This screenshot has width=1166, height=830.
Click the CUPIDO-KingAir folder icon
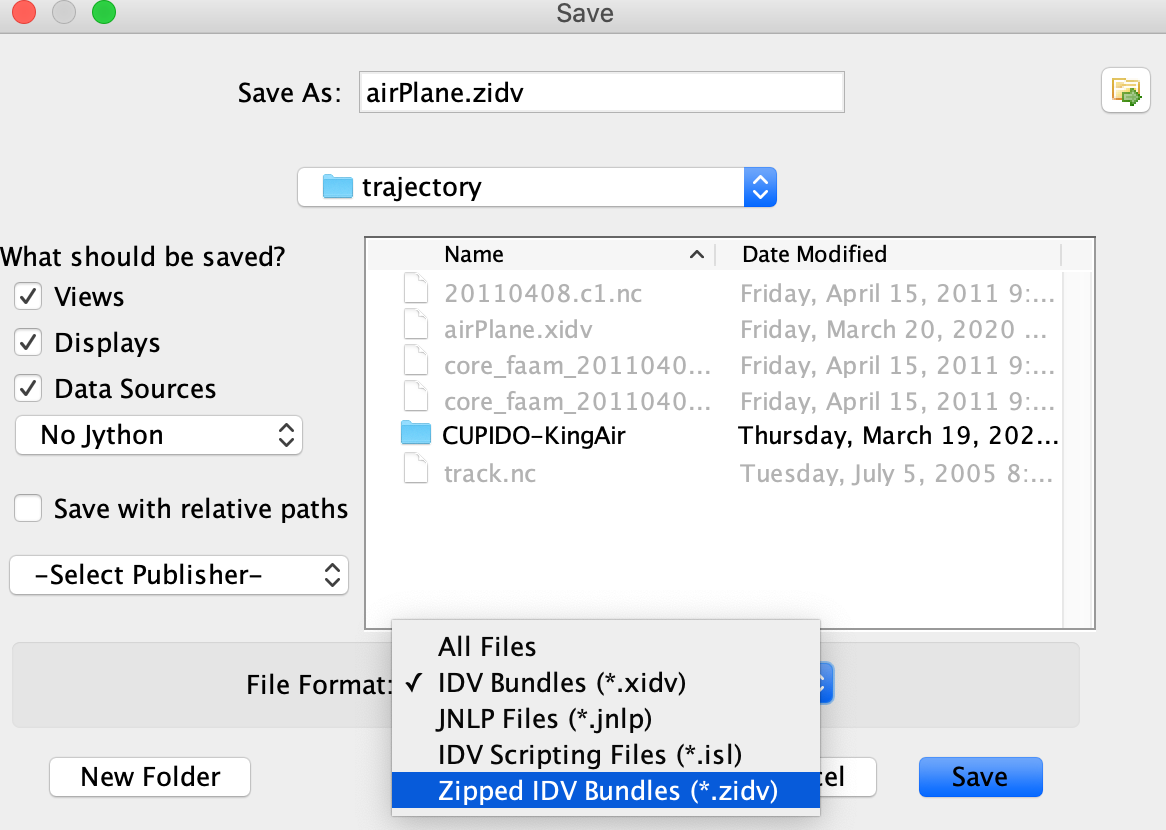pos(414,434)
